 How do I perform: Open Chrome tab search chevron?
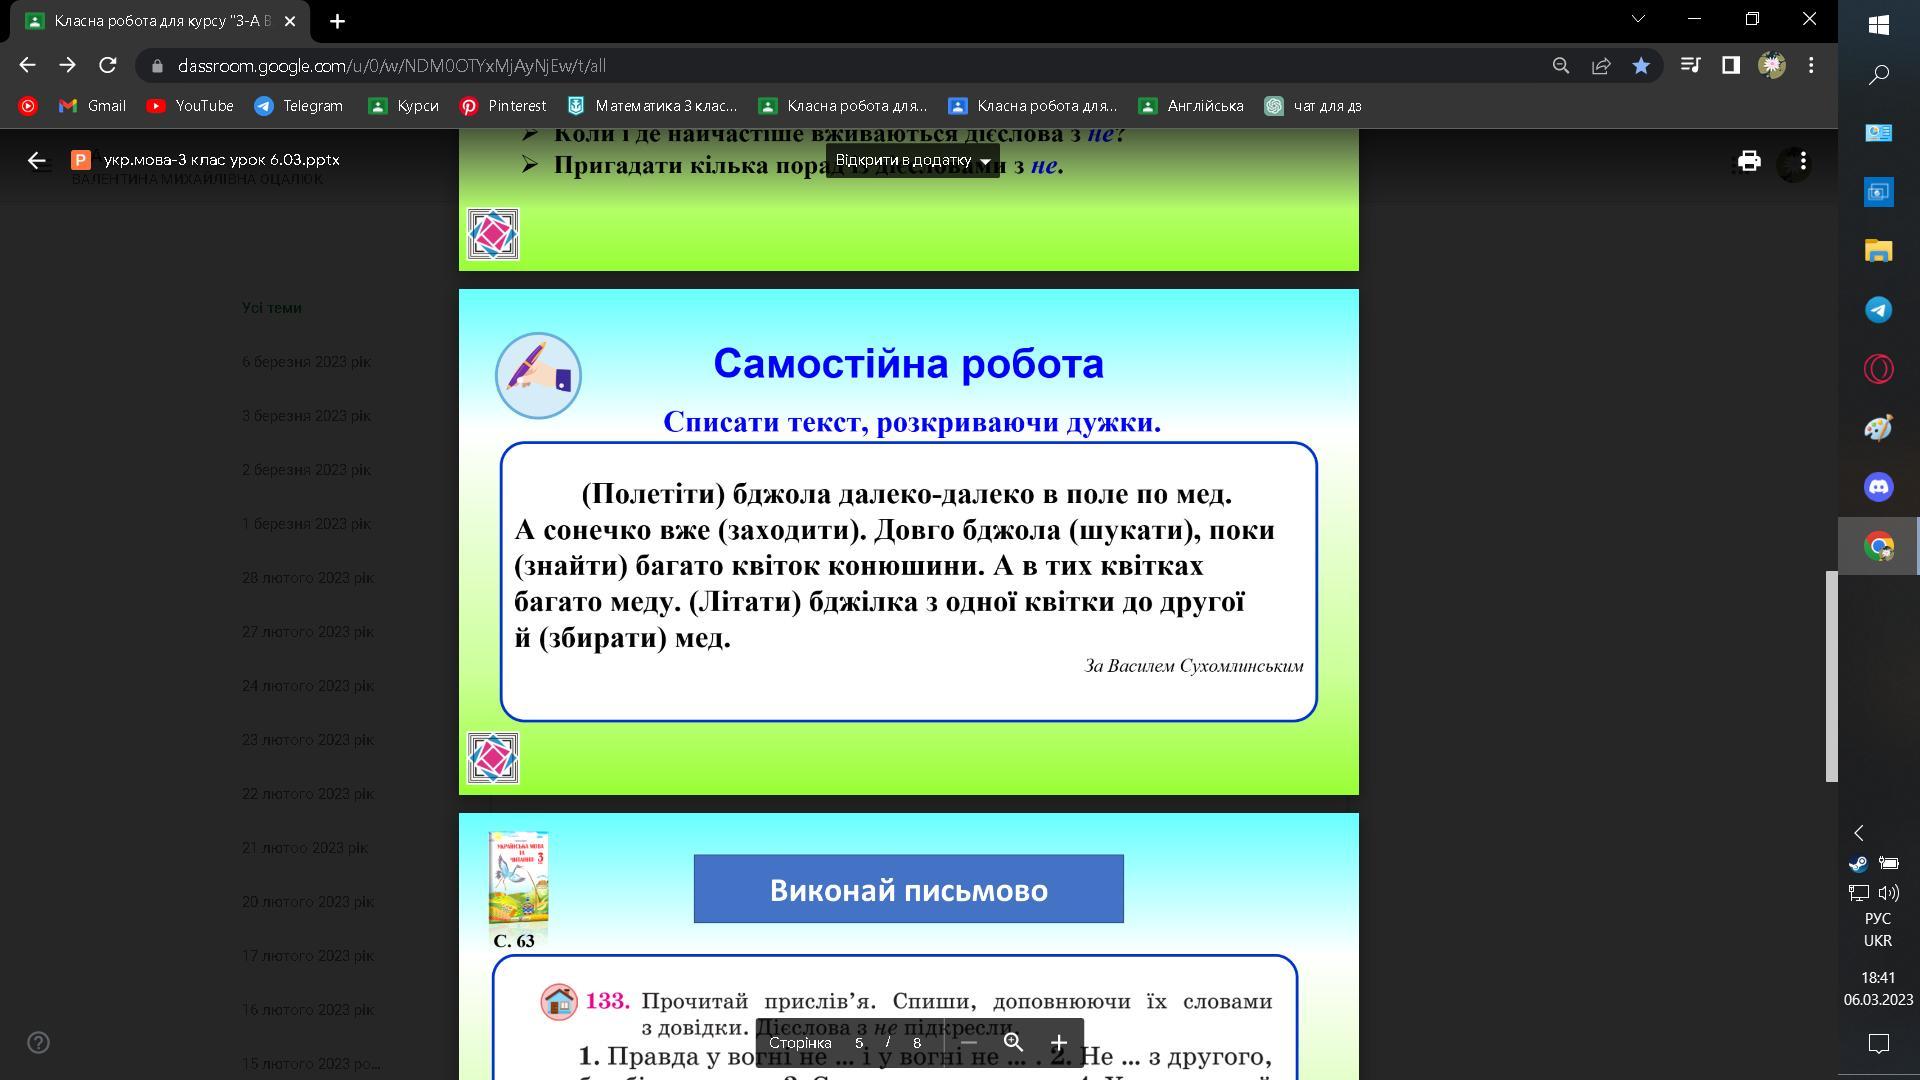(x=1638, y=19)
